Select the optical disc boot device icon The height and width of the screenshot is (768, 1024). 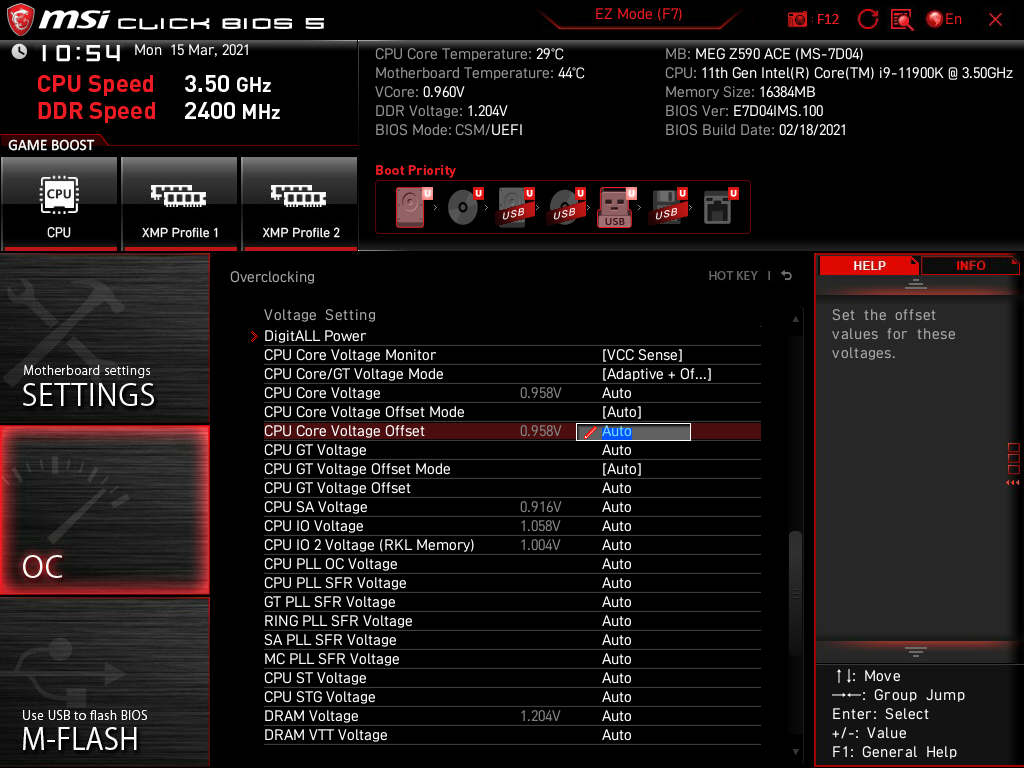(x=464, y=207)
